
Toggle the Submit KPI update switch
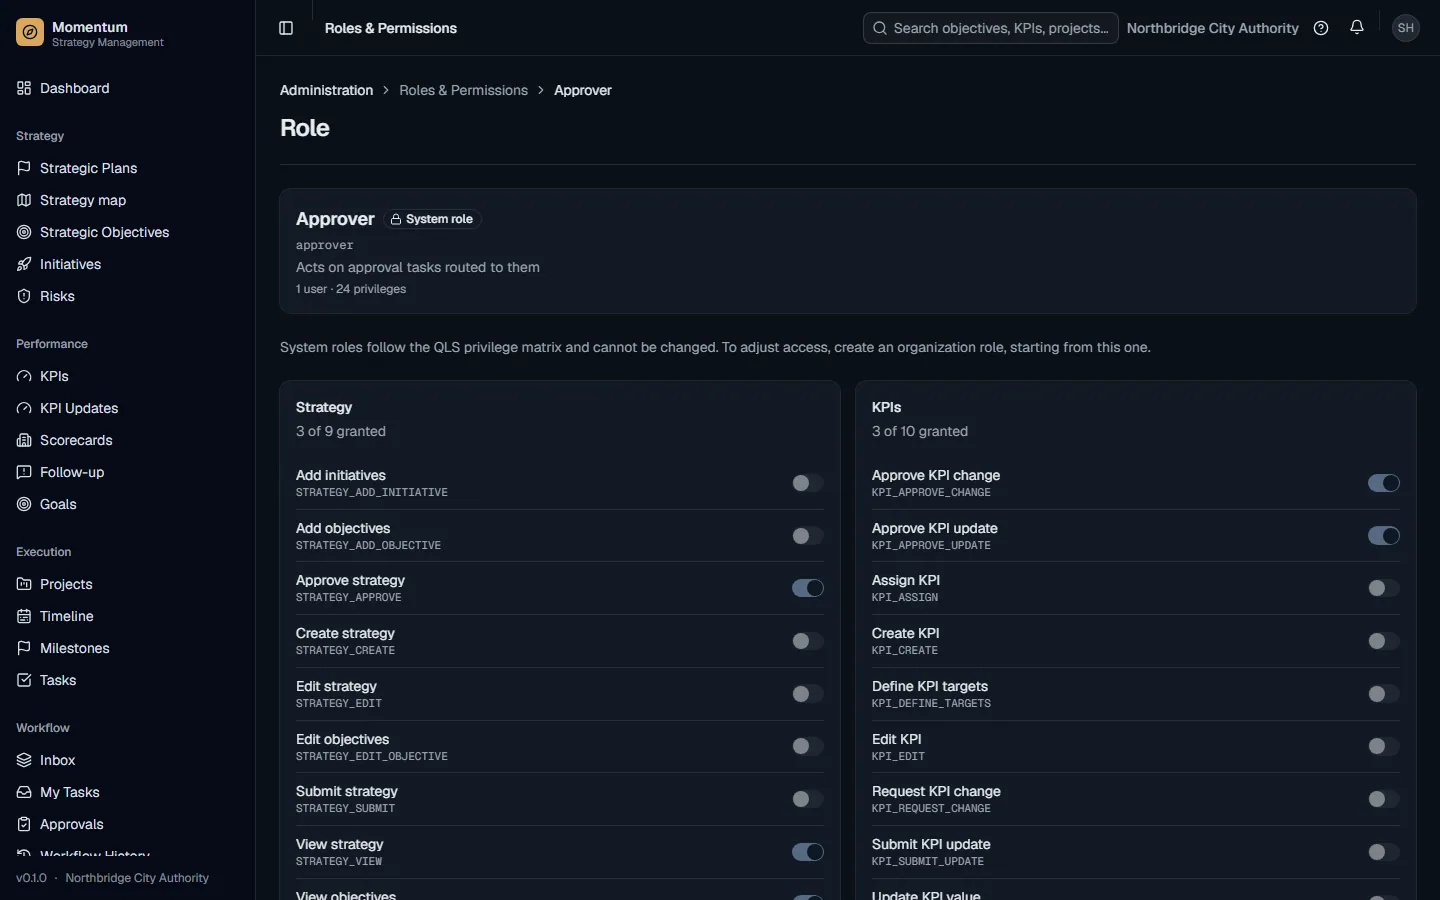click(x=1384, y=852)
